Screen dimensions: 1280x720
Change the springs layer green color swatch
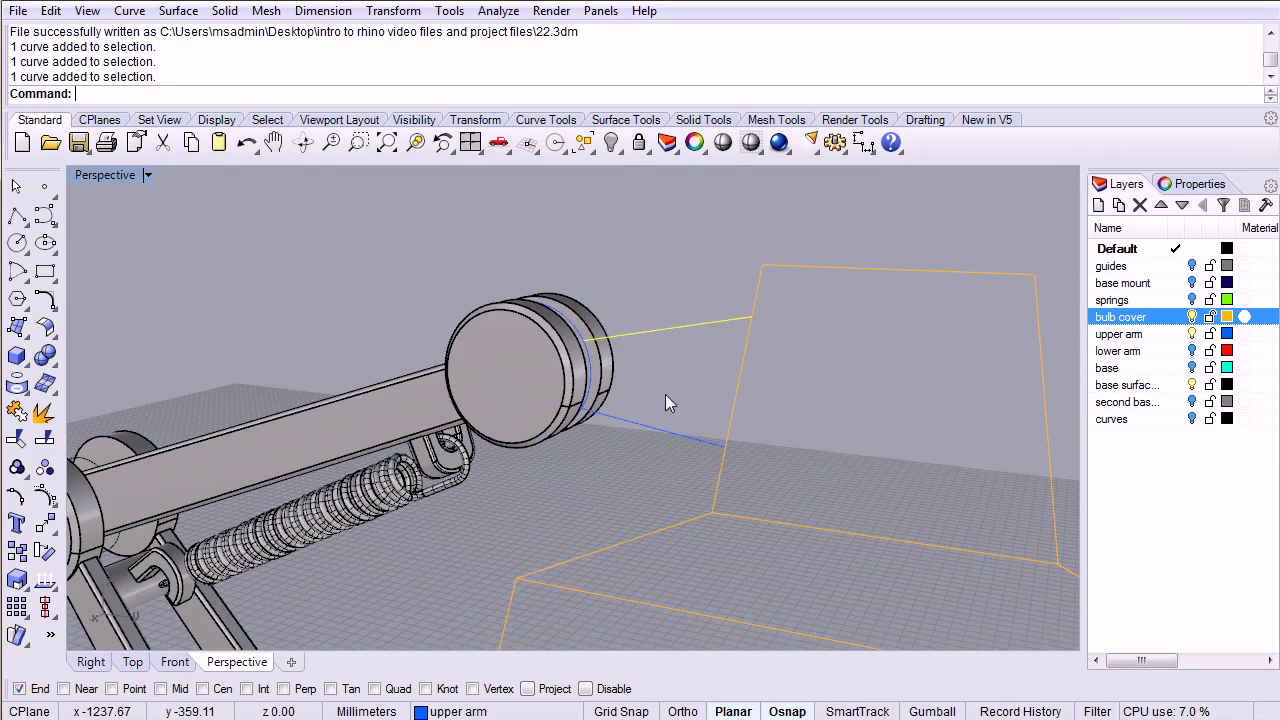pyautogui.click(x=1227, y=300)
